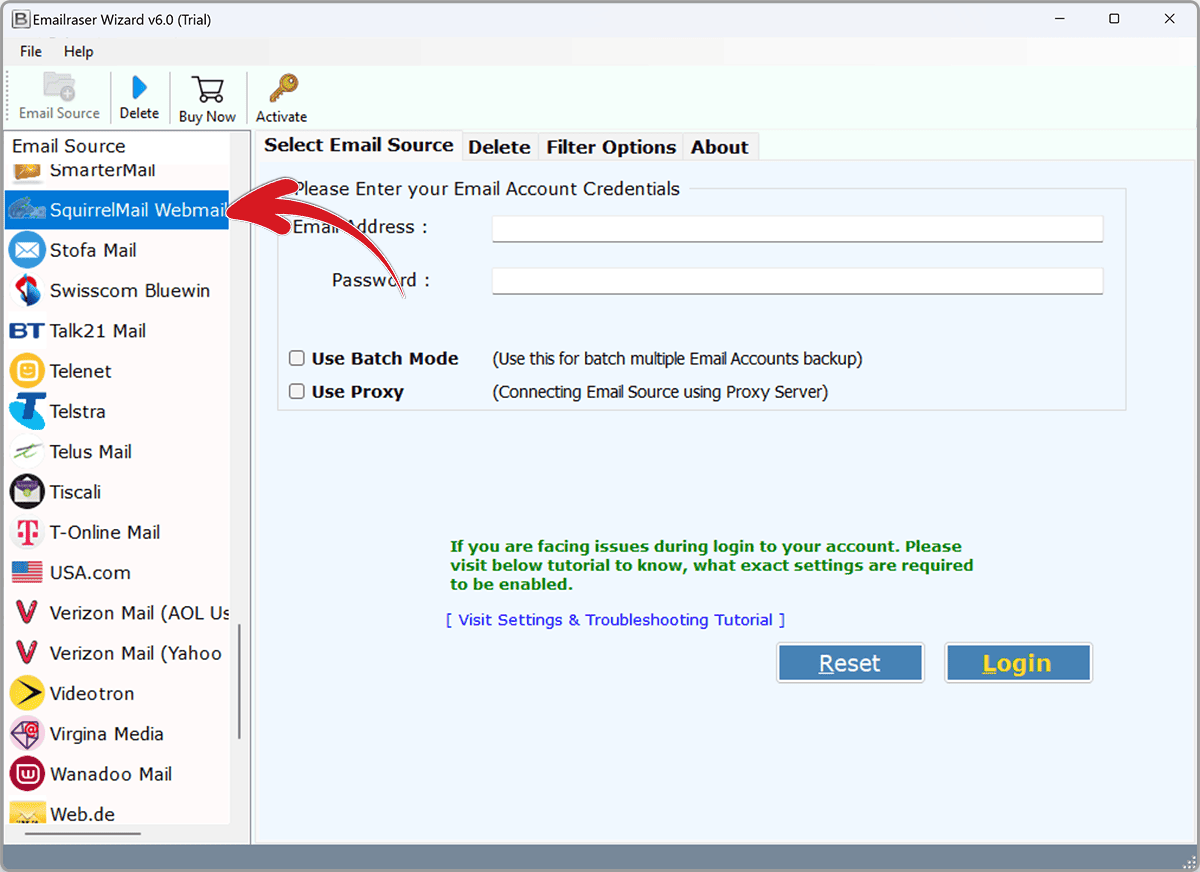The image size is (1200, 872).
Task: Click the Reset button
Action: (x=850, y=663)
